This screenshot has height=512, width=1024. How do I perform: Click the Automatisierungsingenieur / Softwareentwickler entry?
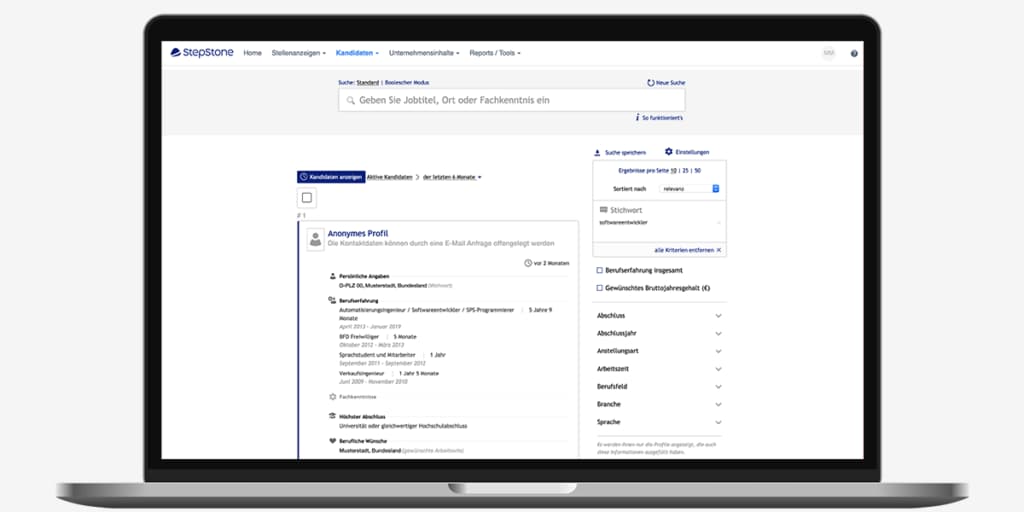point(426,310)
